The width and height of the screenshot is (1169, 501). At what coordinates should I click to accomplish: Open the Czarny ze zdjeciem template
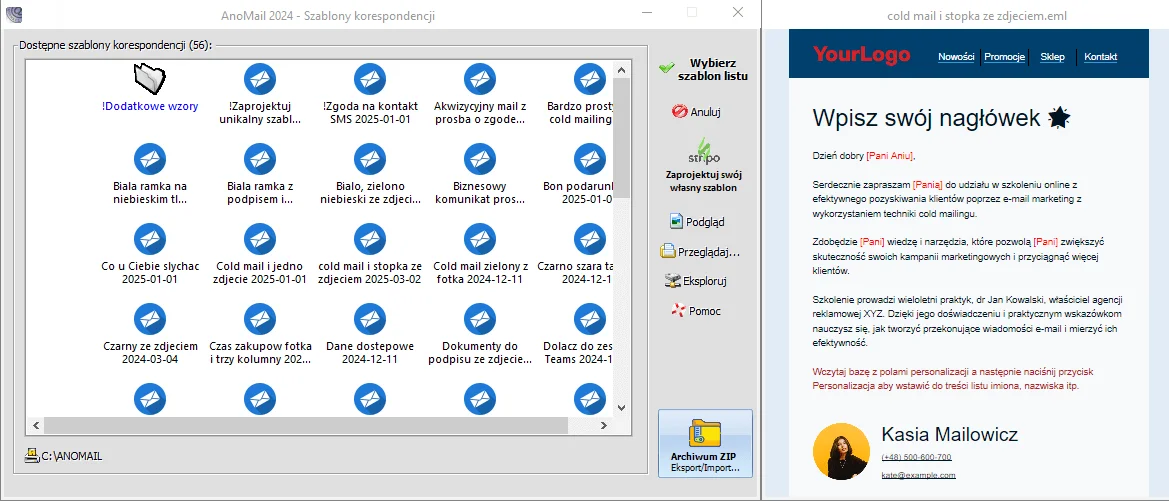150,318
